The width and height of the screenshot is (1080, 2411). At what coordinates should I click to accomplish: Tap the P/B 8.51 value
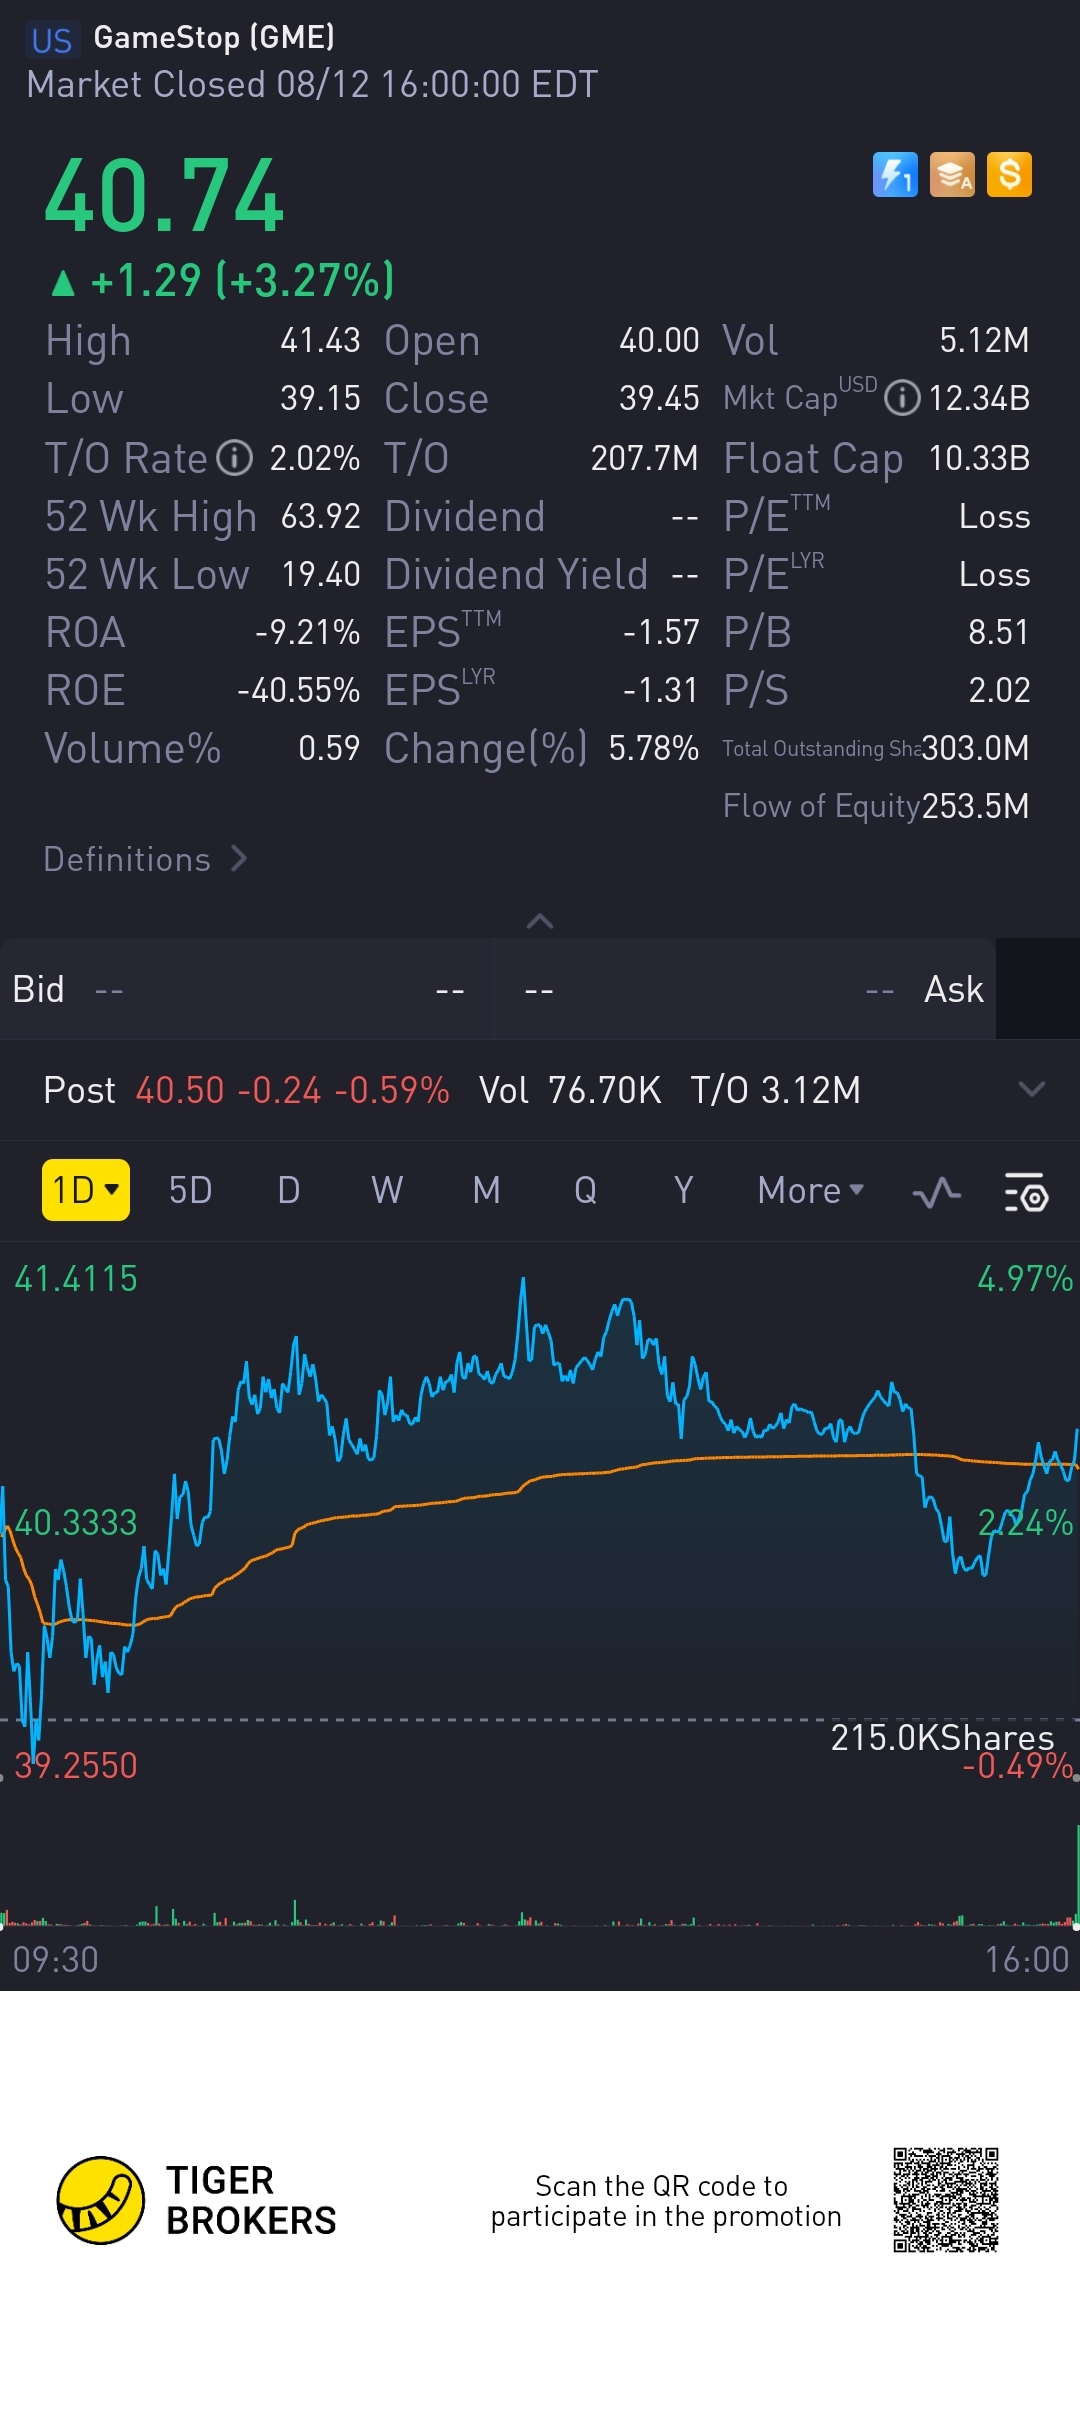click(x=998, y=632)
